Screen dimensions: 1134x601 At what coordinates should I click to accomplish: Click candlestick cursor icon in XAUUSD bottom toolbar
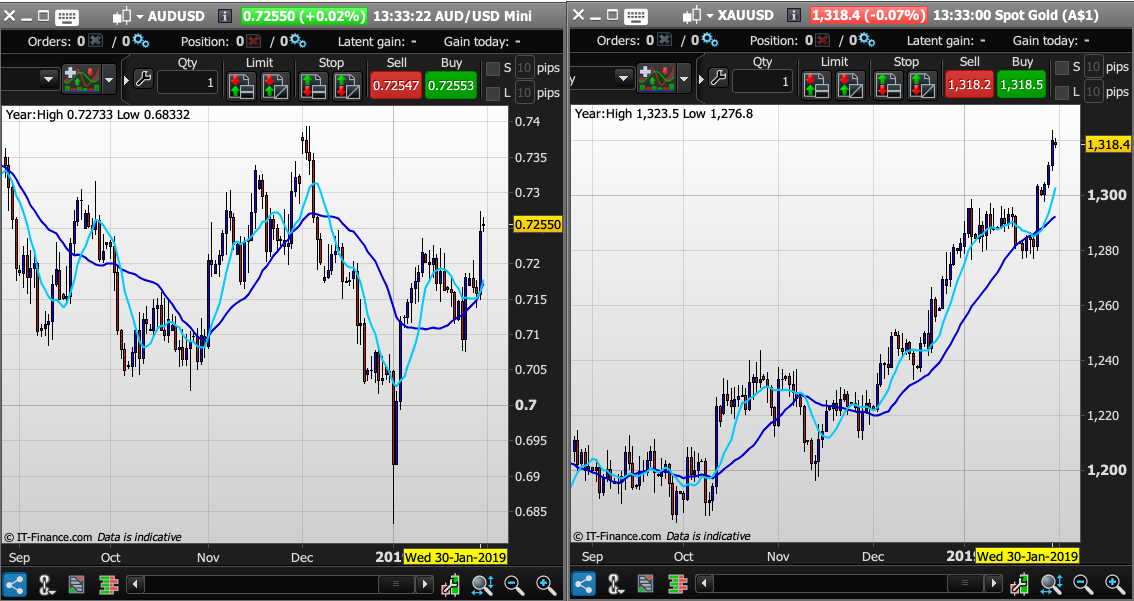coord(1020,584)
